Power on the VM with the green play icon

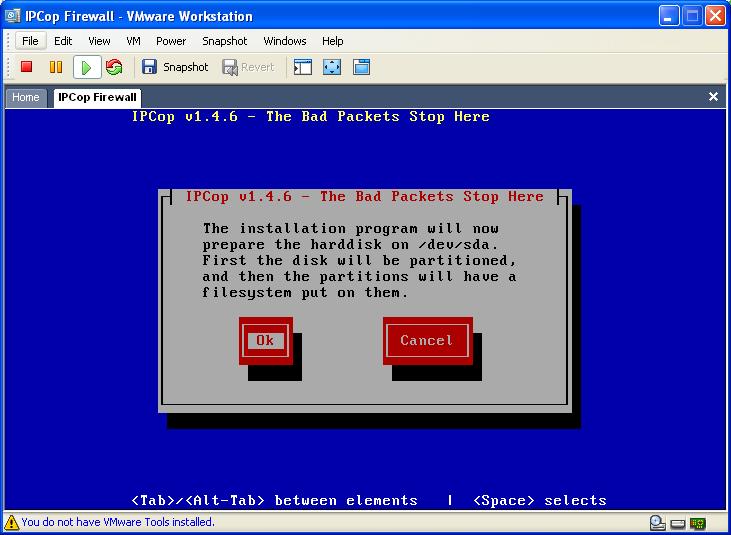point(87,68)
